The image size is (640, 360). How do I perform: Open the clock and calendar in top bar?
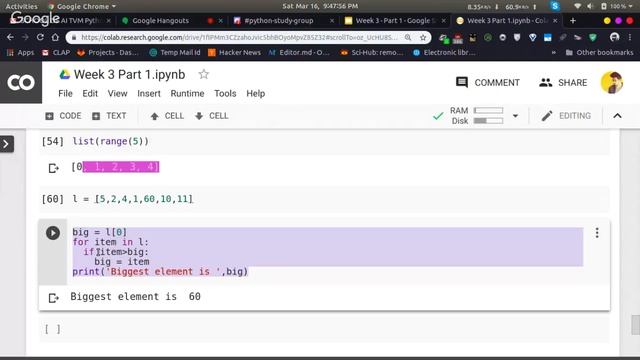point(320,6)
